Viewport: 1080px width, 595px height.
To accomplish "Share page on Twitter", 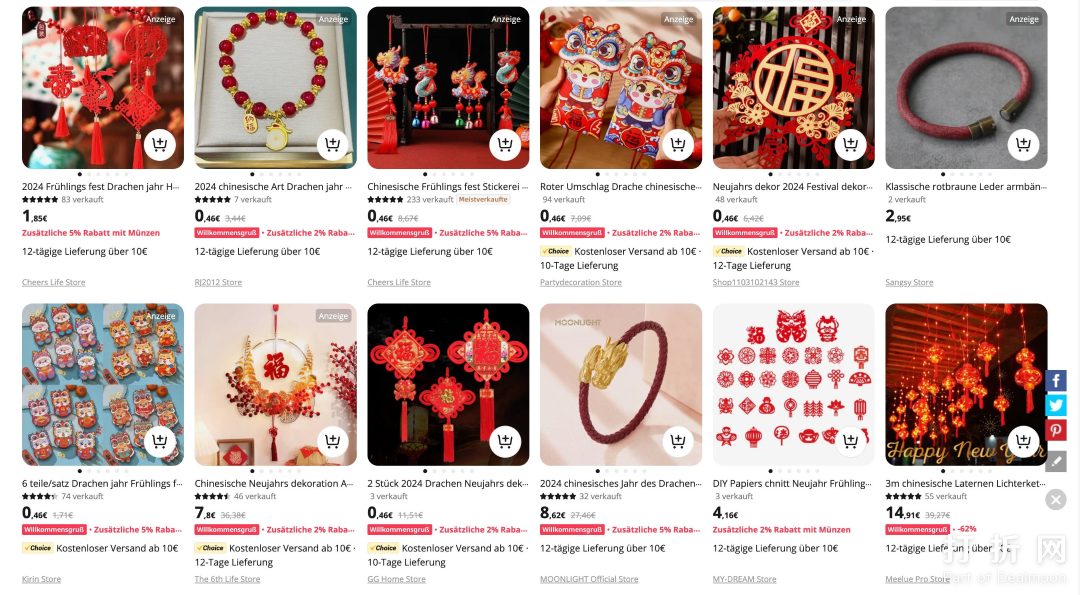I will 1056,406.
